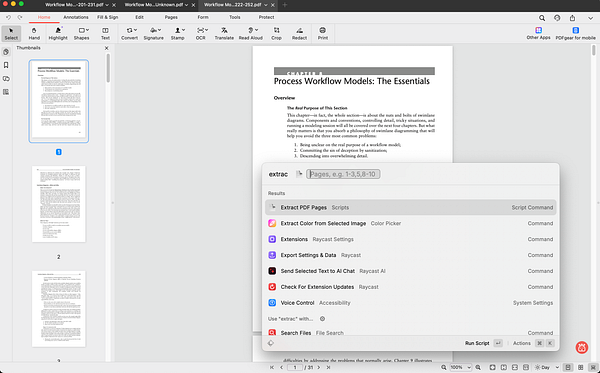The width and height of the screenshot is (600, 373).
Task: Click the share icon in top bar
Action: point(572,18)
